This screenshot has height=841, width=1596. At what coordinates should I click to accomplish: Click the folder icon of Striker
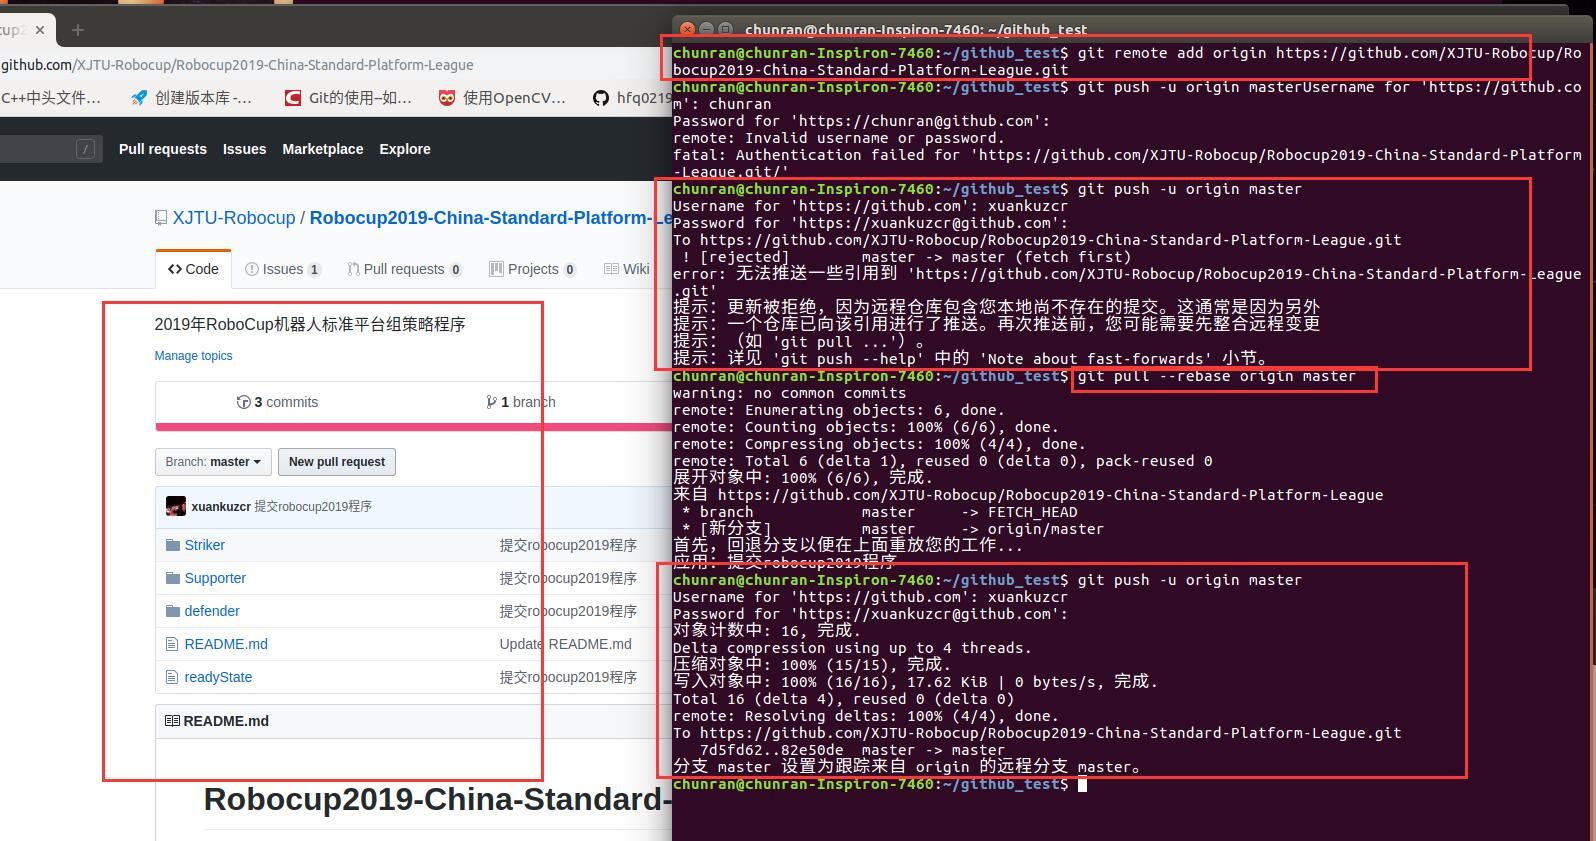(173, 545)
